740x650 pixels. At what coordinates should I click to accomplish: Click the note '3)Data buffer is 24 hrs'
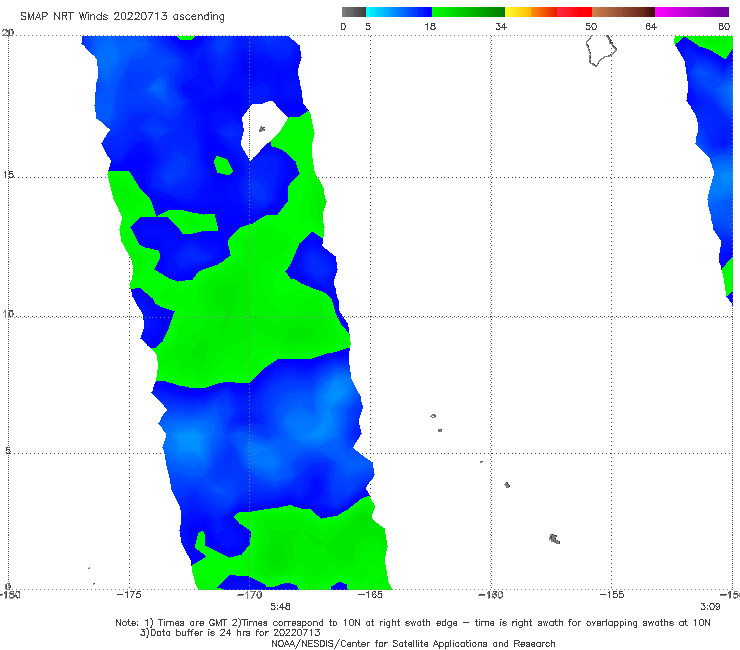[x=230, y=633]
